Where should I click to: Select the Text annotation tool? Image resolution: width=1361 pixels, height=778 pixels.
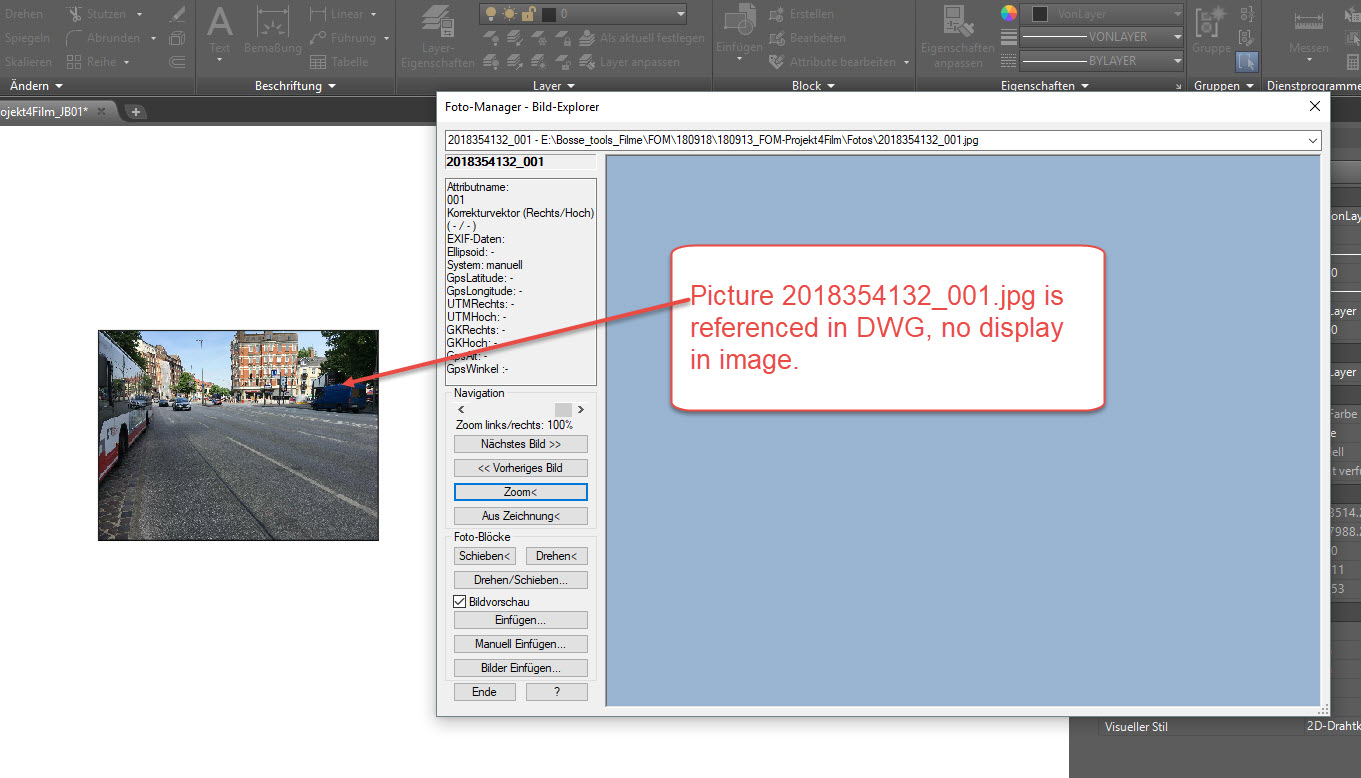coord(219,35)
